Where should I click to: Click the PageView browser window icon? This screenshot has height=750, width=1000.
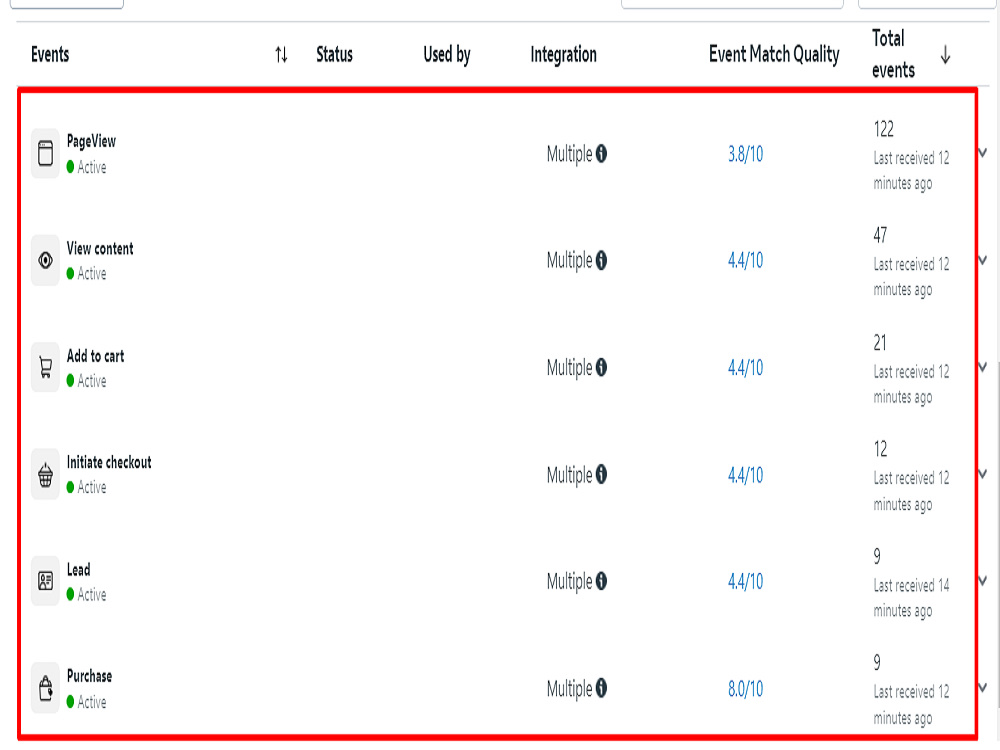pyautogui.click(x=45, y=153)
